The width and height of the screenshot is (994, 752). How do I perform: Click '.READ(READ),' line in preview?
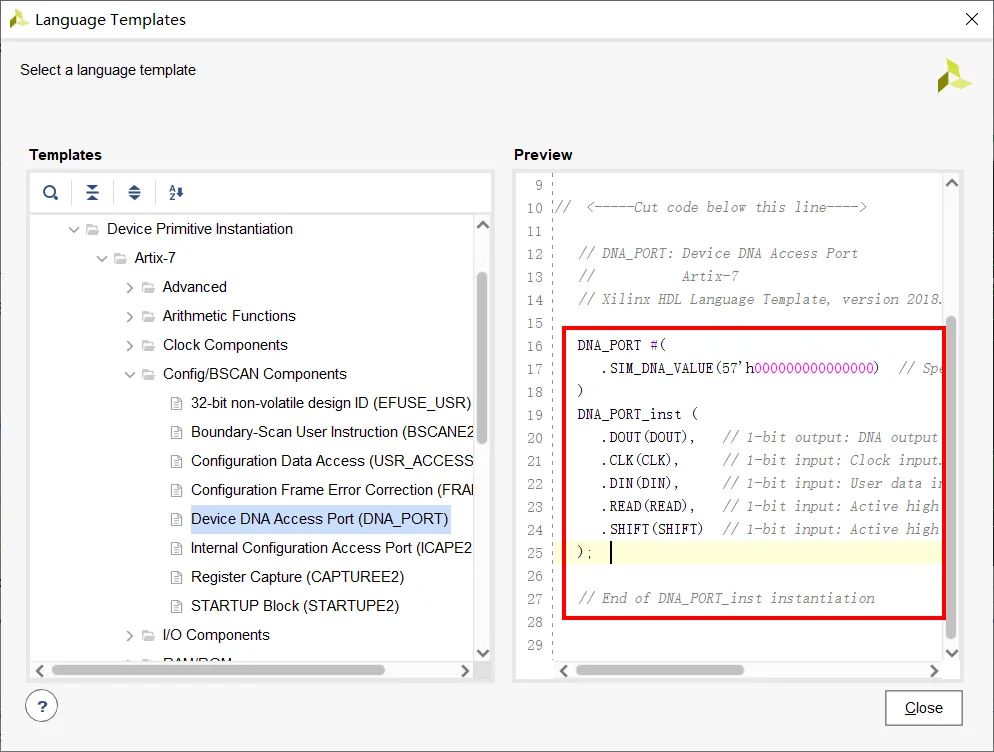click(x=647, y=506)
